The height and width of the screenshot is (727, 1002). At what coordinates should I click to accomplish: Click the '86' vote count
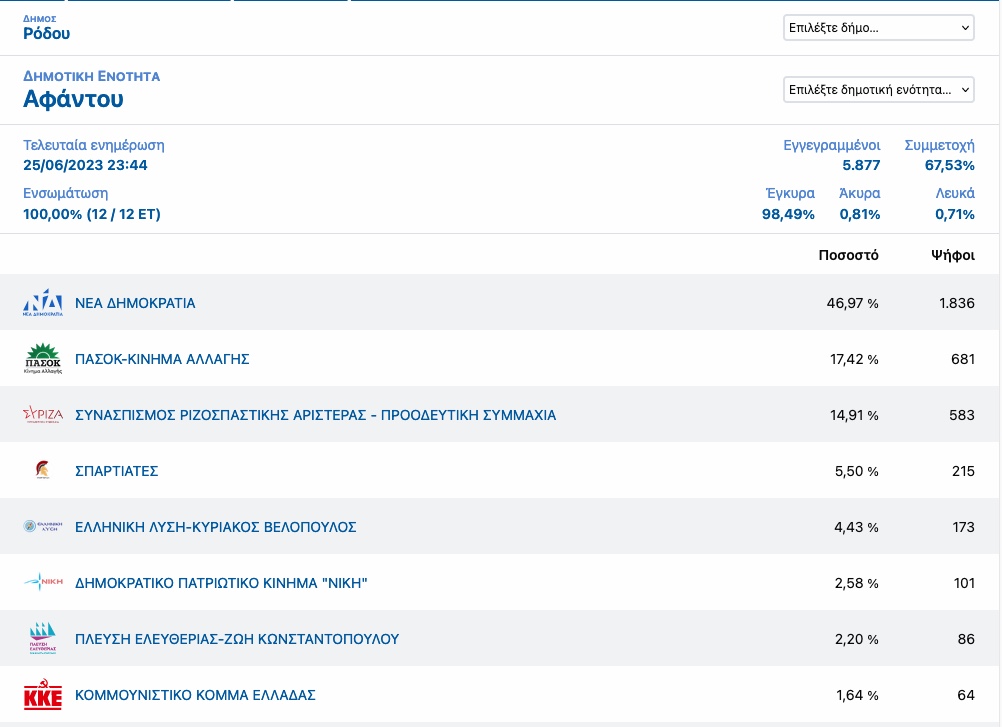point(966,639)
